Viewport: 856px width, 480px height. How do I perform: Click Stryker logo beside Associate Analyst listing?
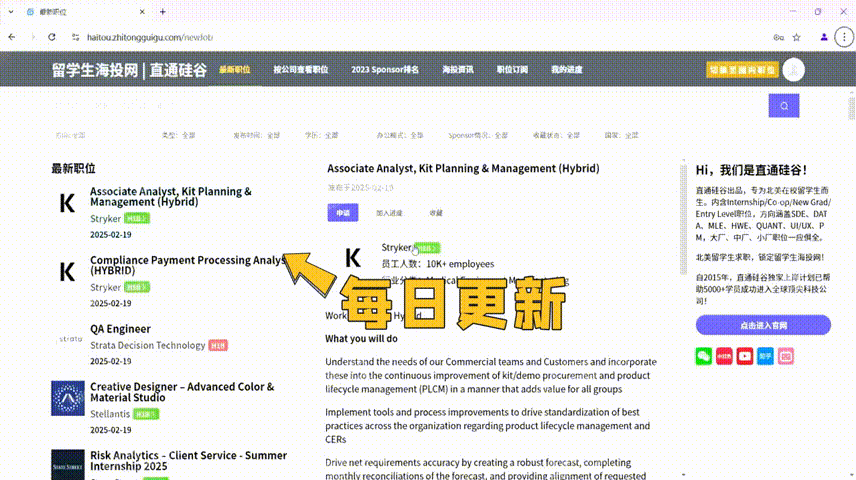(x=67, y=203)
